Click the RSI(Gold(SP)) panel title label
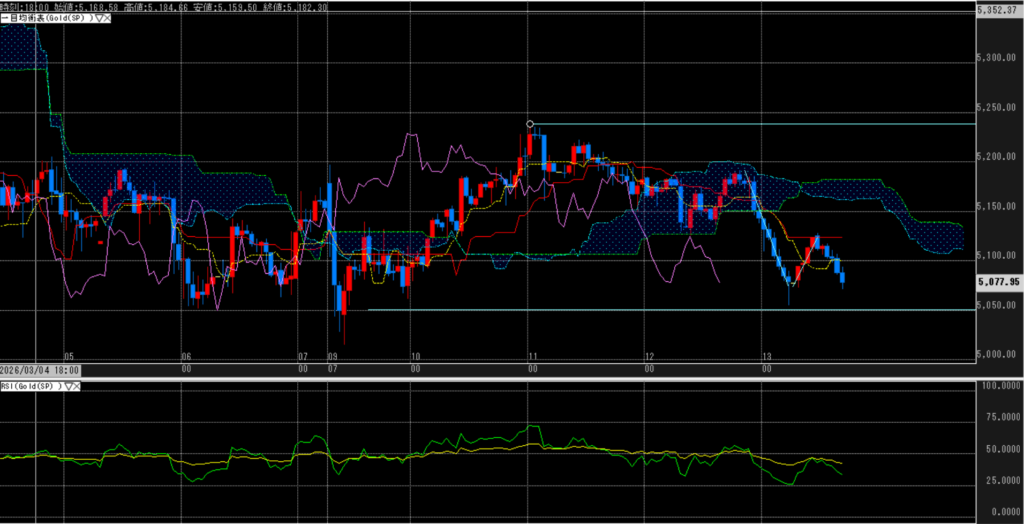 (31, 385)
